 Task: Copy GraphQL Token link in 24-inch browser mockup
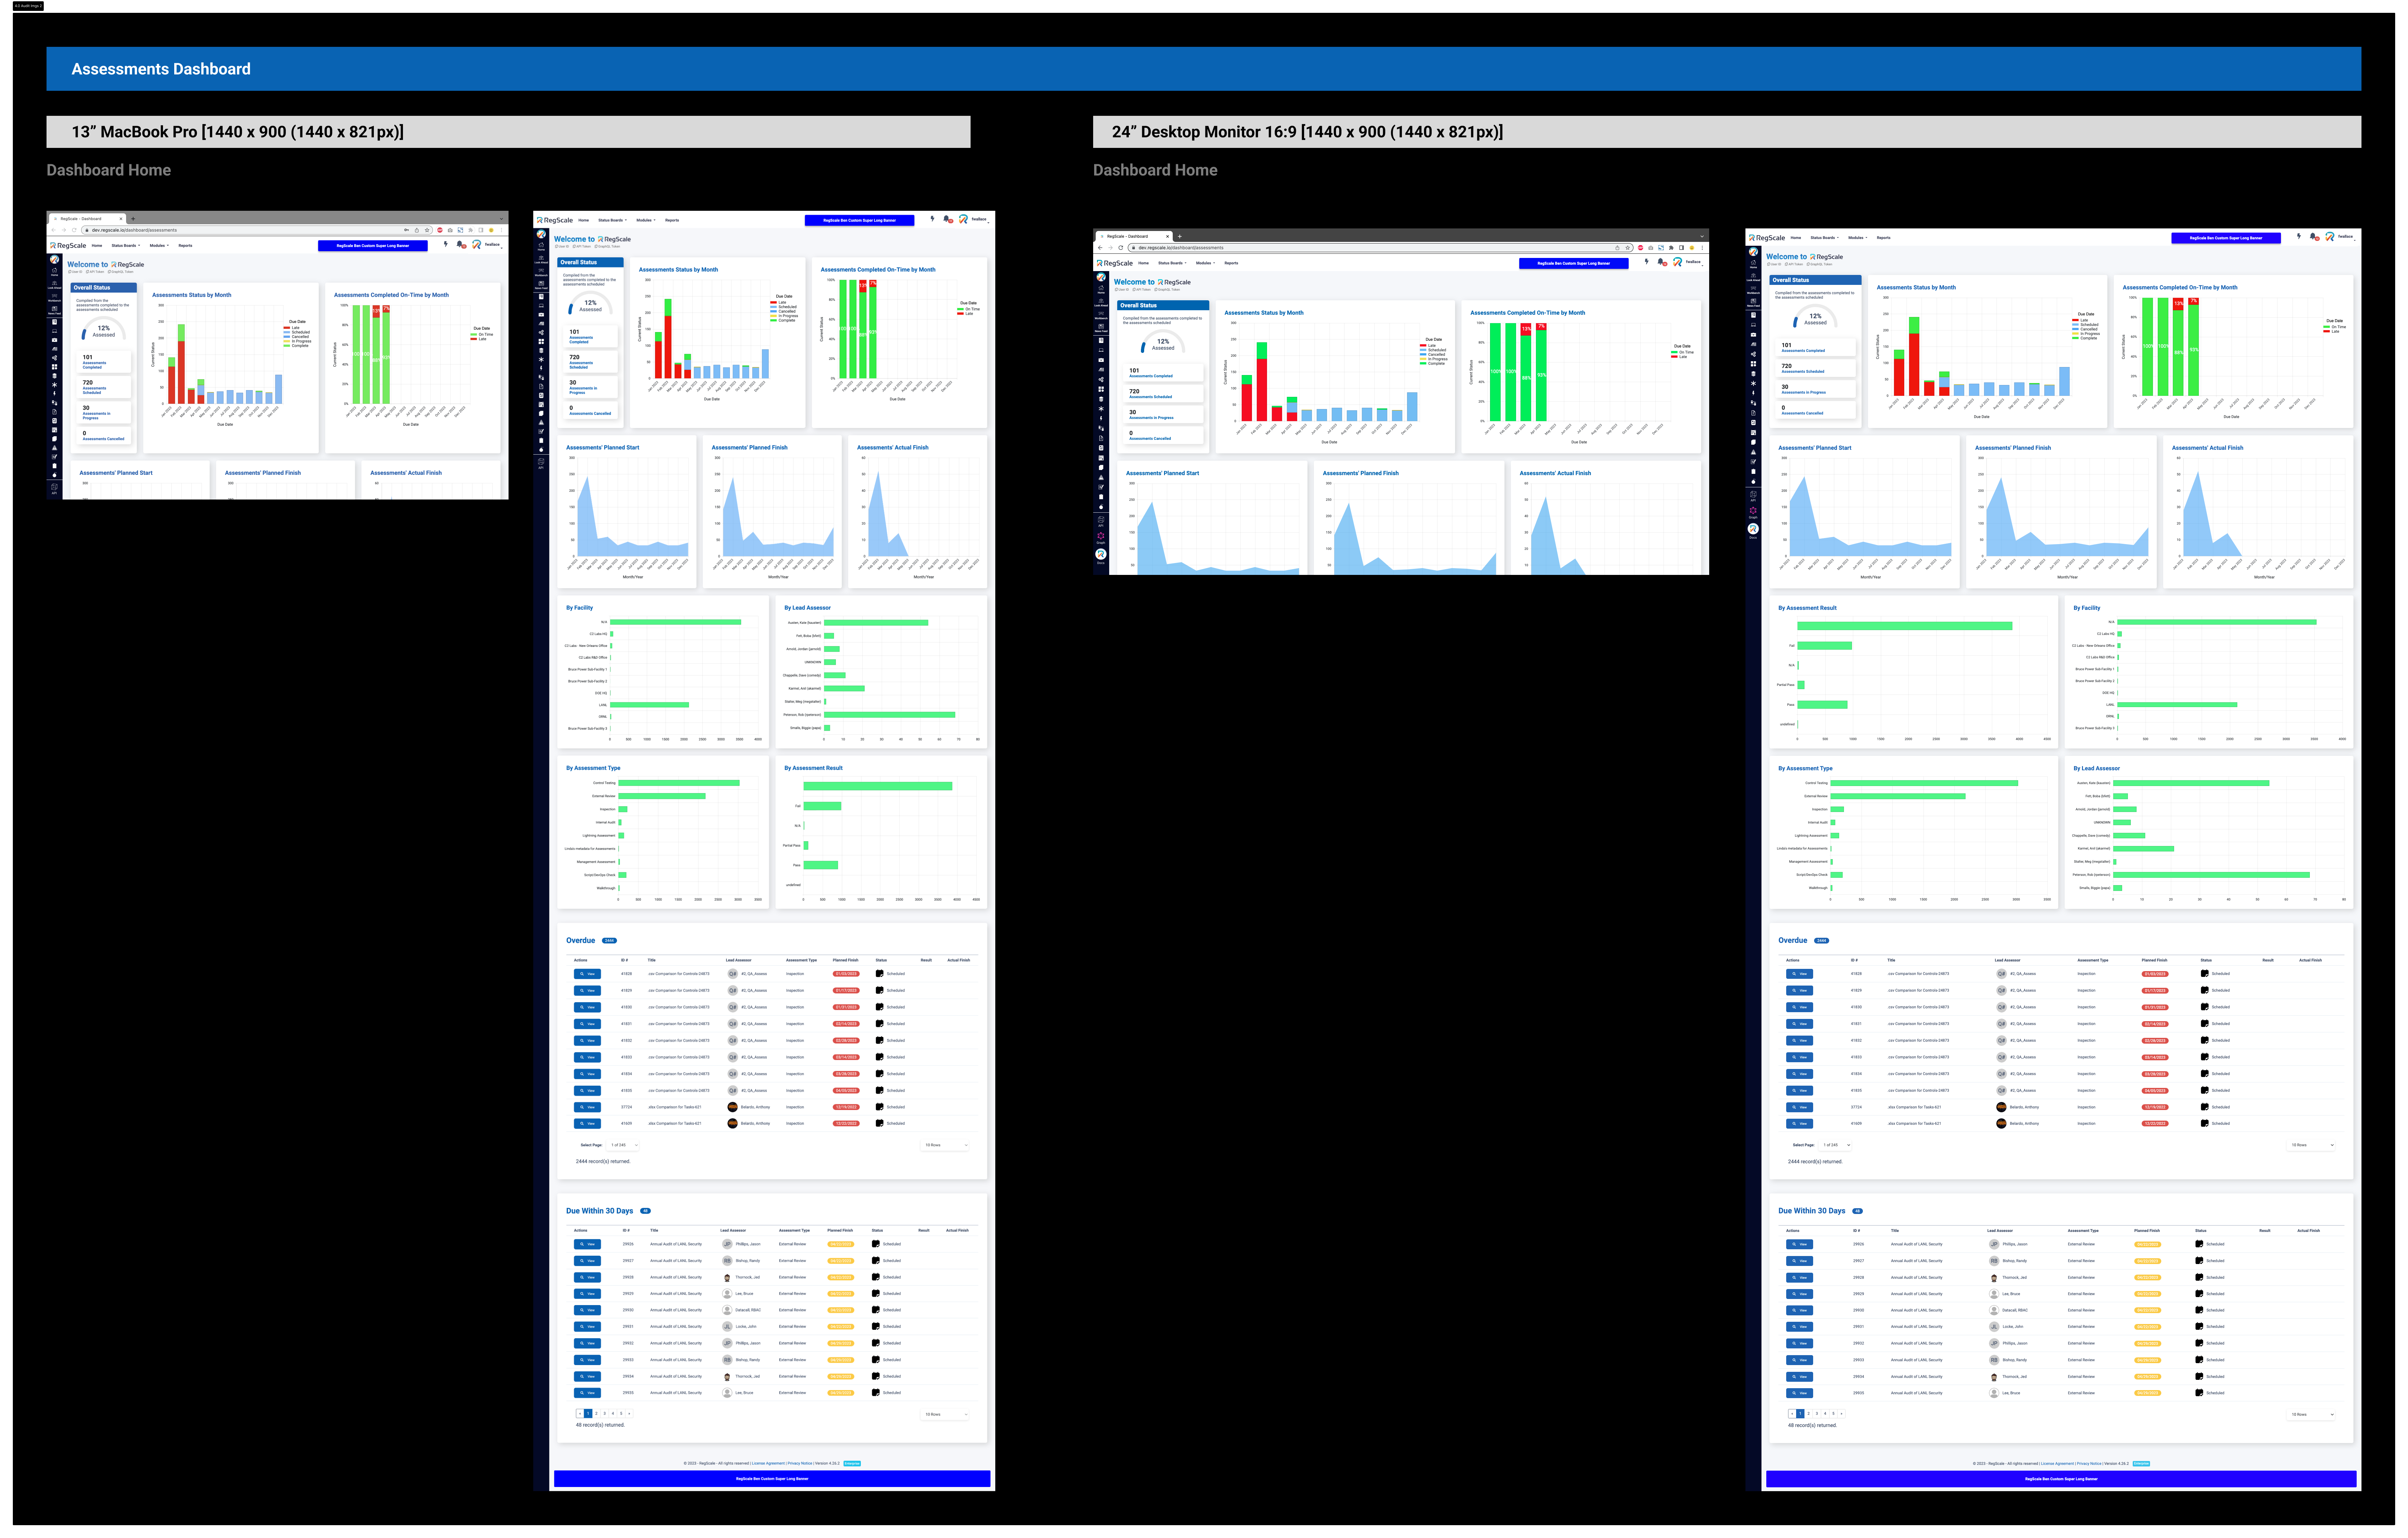point(1167,290)
